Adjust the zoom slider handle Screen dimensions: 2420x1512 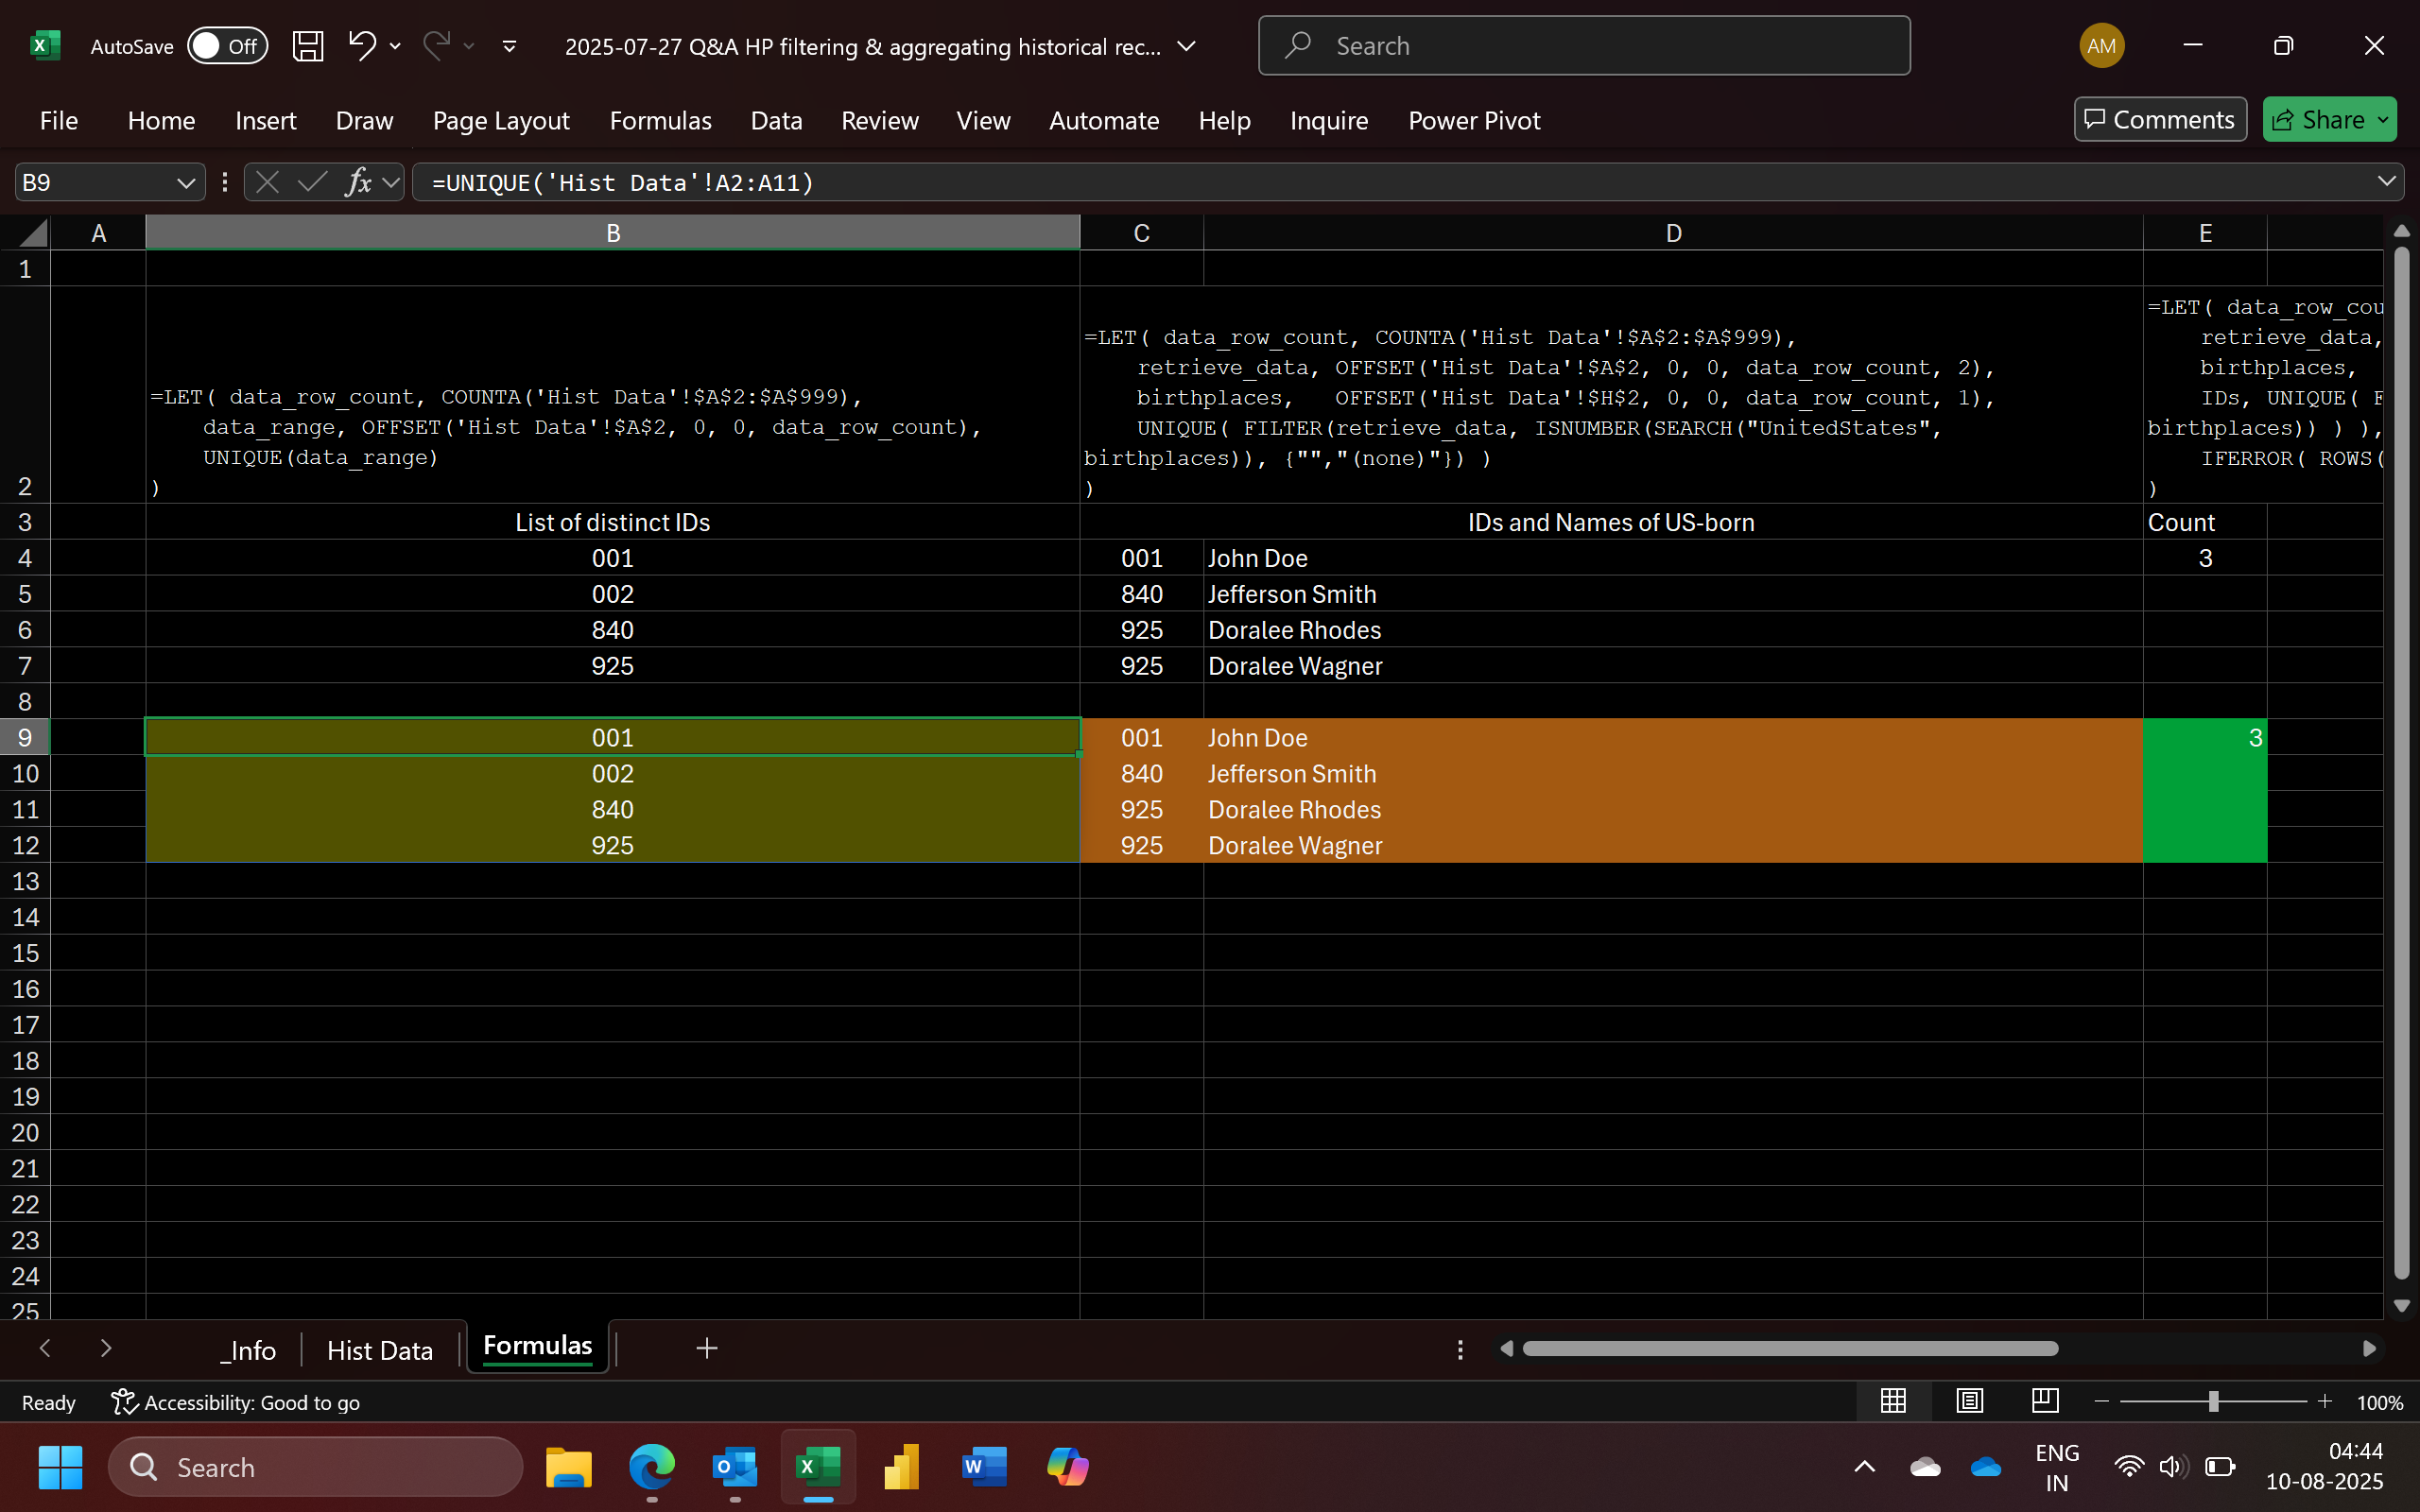click(x=2213, y=1402)
